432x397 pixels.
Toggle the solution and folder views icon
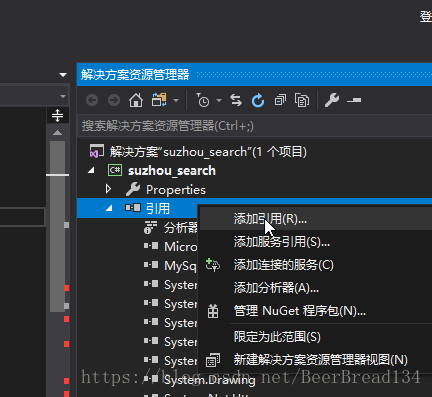(159, 100)
